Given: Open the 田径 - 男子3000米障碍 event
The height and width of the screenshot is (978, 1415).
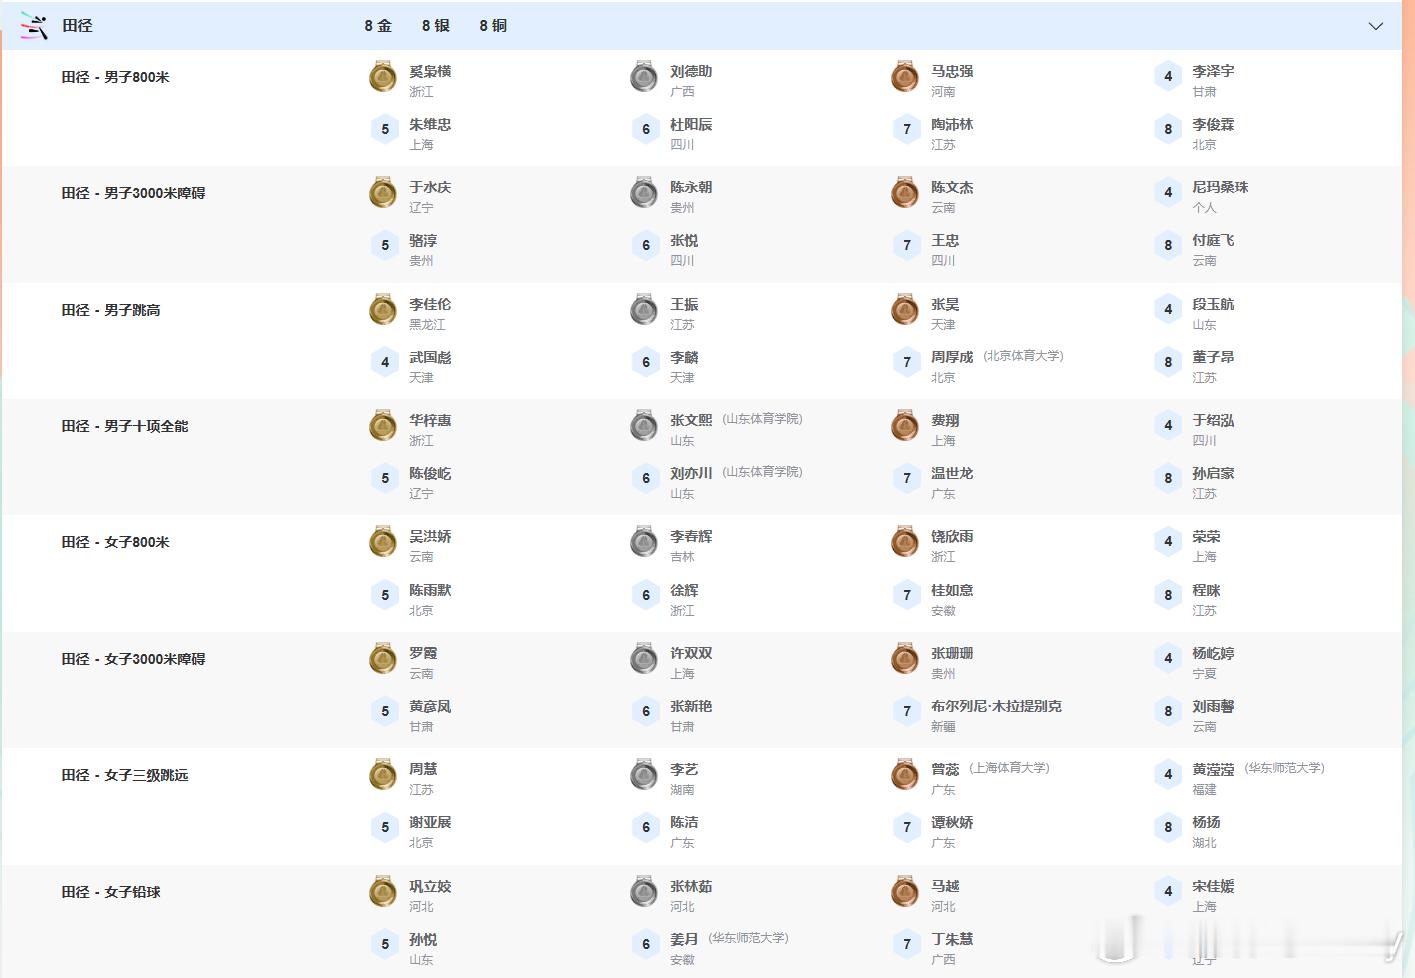Looking at the screenshot, I should click(x=134, y=193).
